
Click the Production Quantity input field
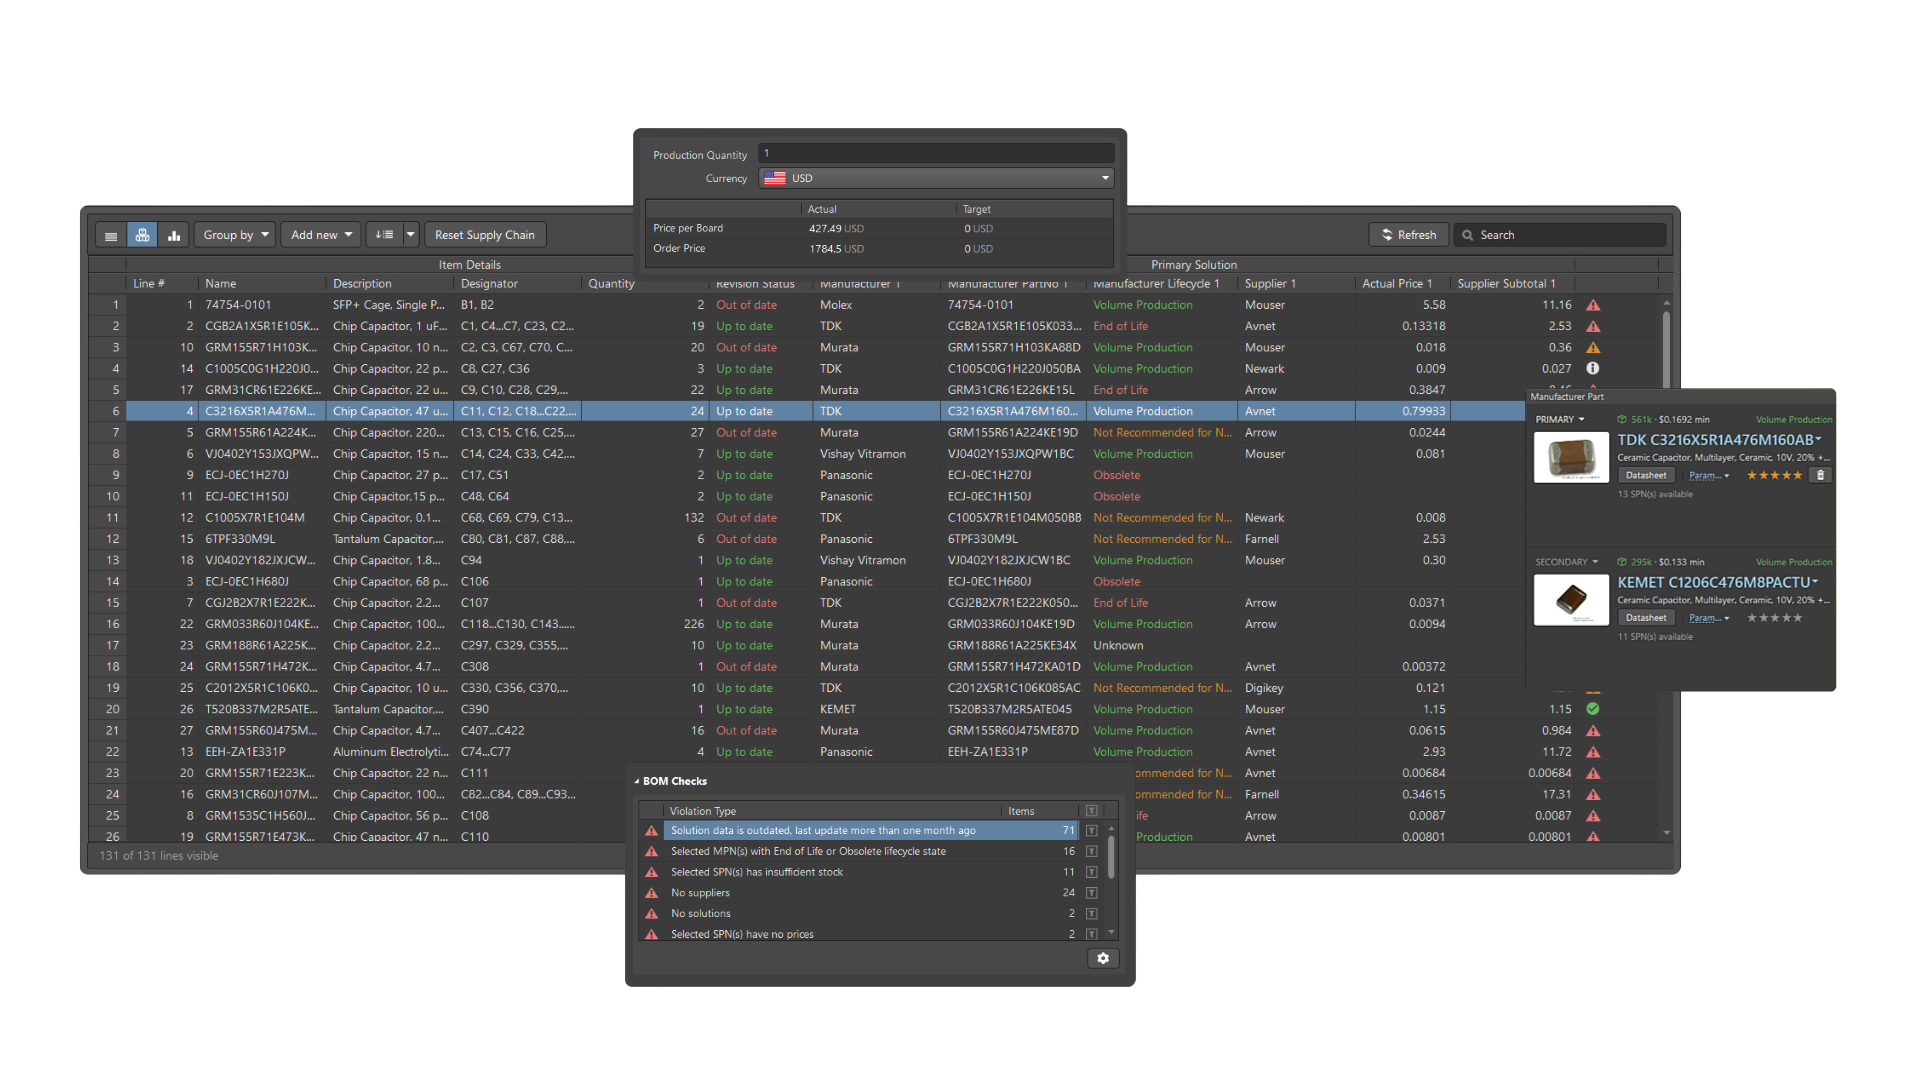pos(935,154)
